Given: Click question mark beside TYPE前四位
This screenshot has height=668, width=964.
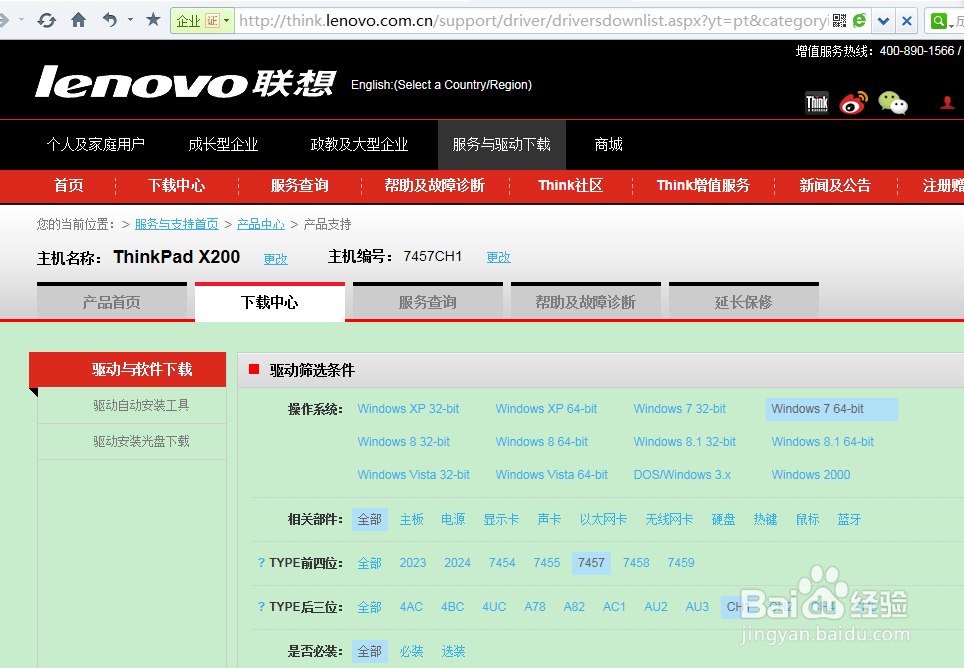Looking at the screenshot, I should [261, 562].
